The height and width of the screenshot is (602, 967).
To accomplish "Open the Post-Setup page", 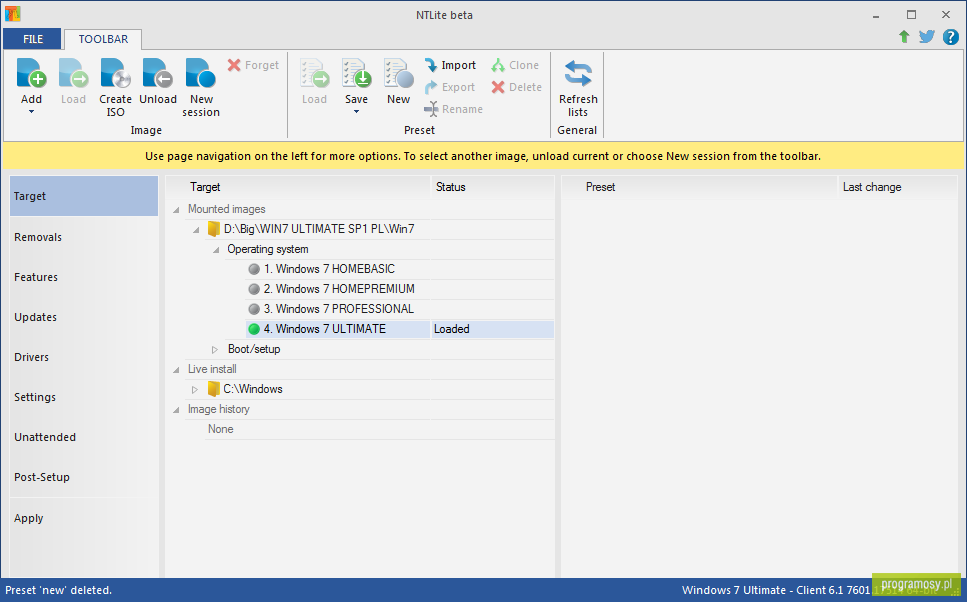I will tap(84, 477).
